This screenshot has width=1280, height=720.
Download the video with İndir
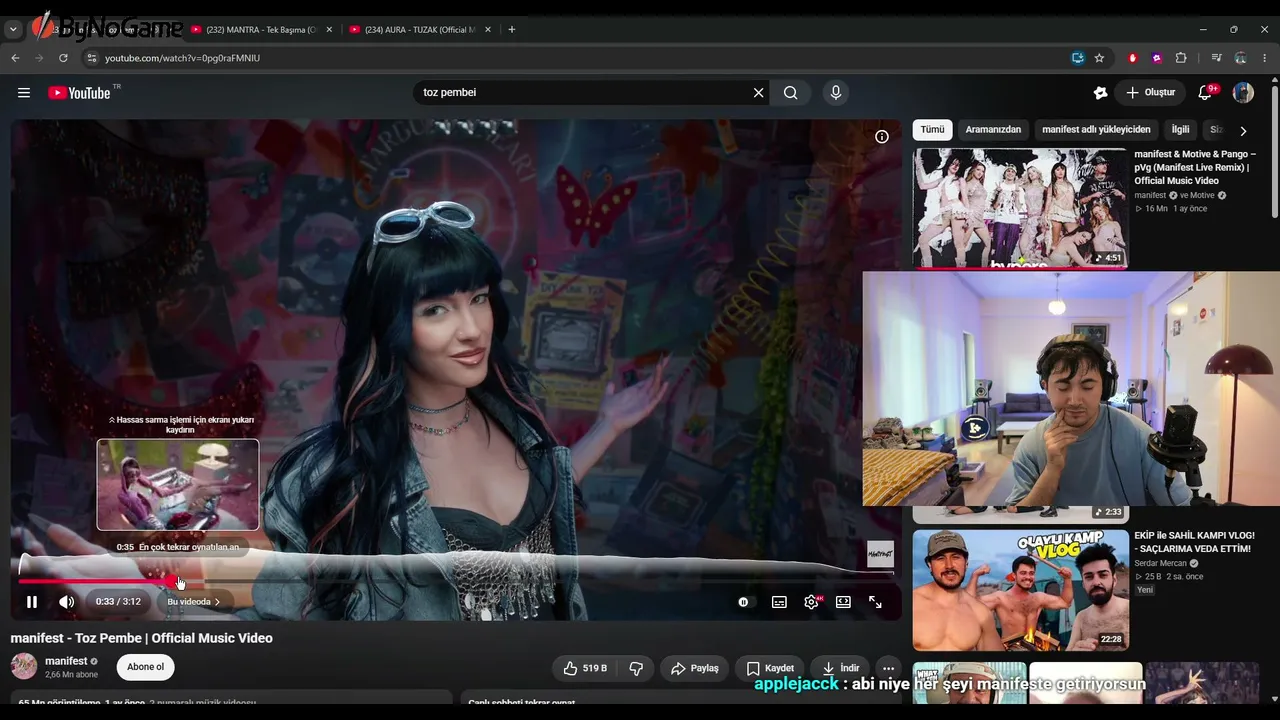click(x=840, y=668)
